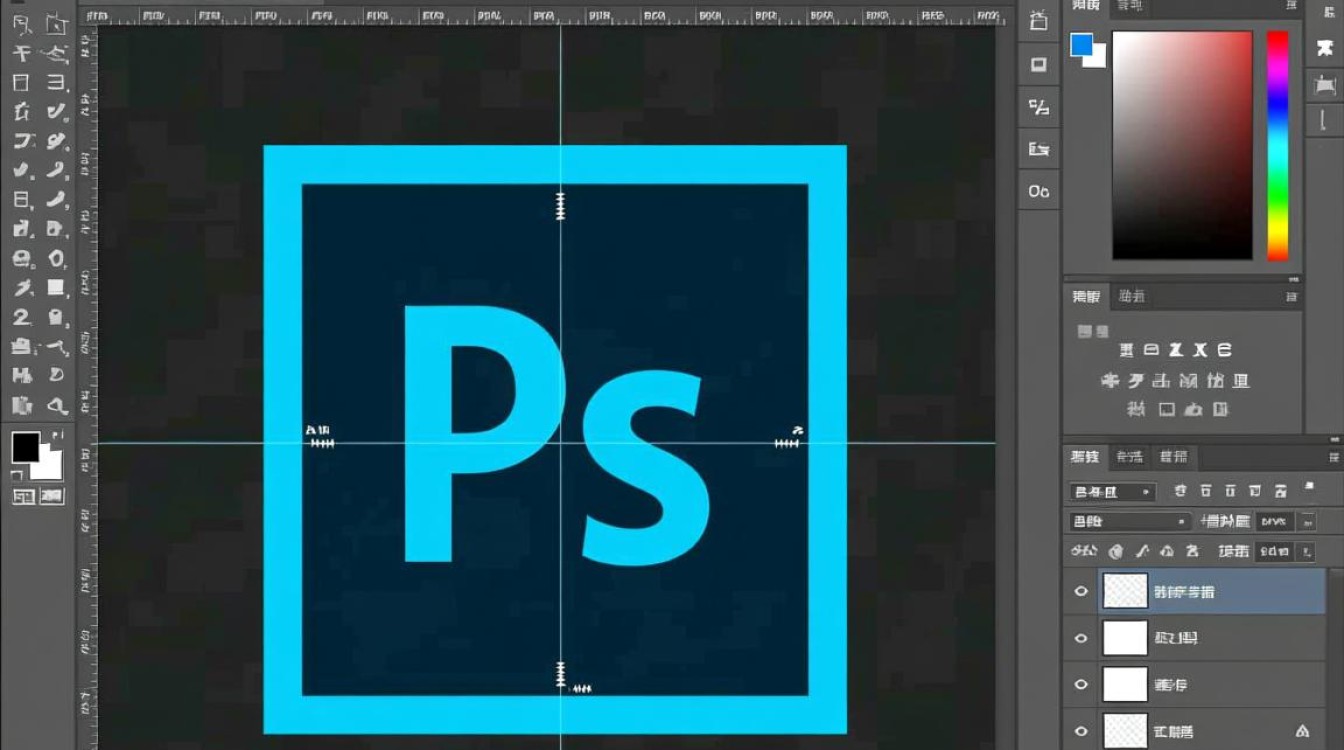The image size is (1344, 750).
Task: Open the layer filter type dropdown
Action: (1112, 492)
